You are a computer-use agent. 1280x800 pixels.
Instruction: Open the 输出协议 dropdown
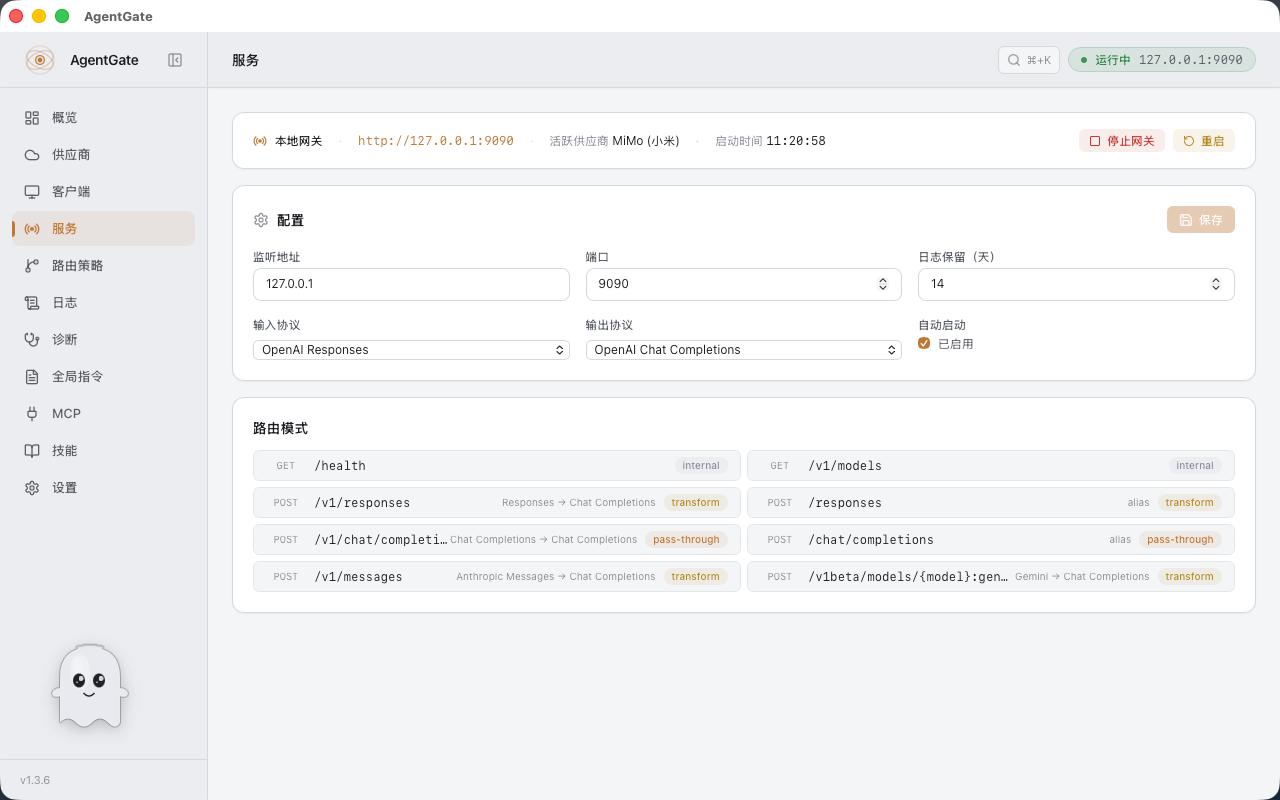pos(744,350)
